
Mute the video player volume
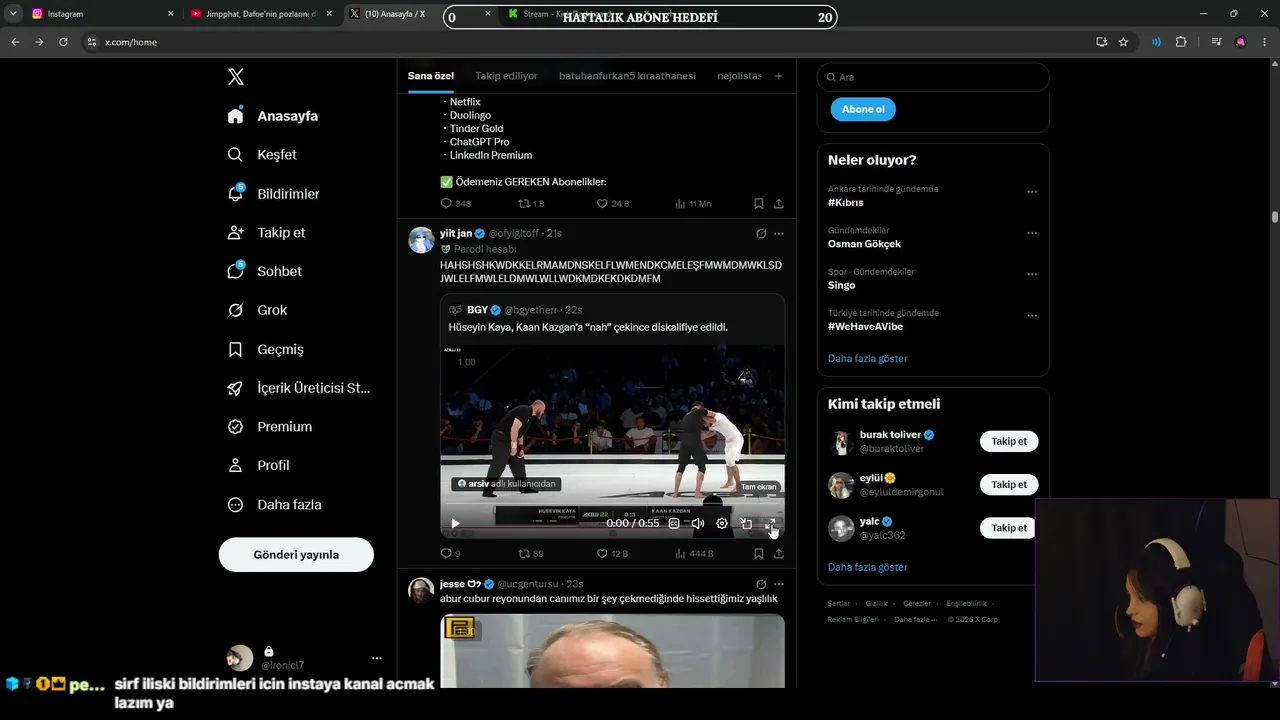point(698,523)
